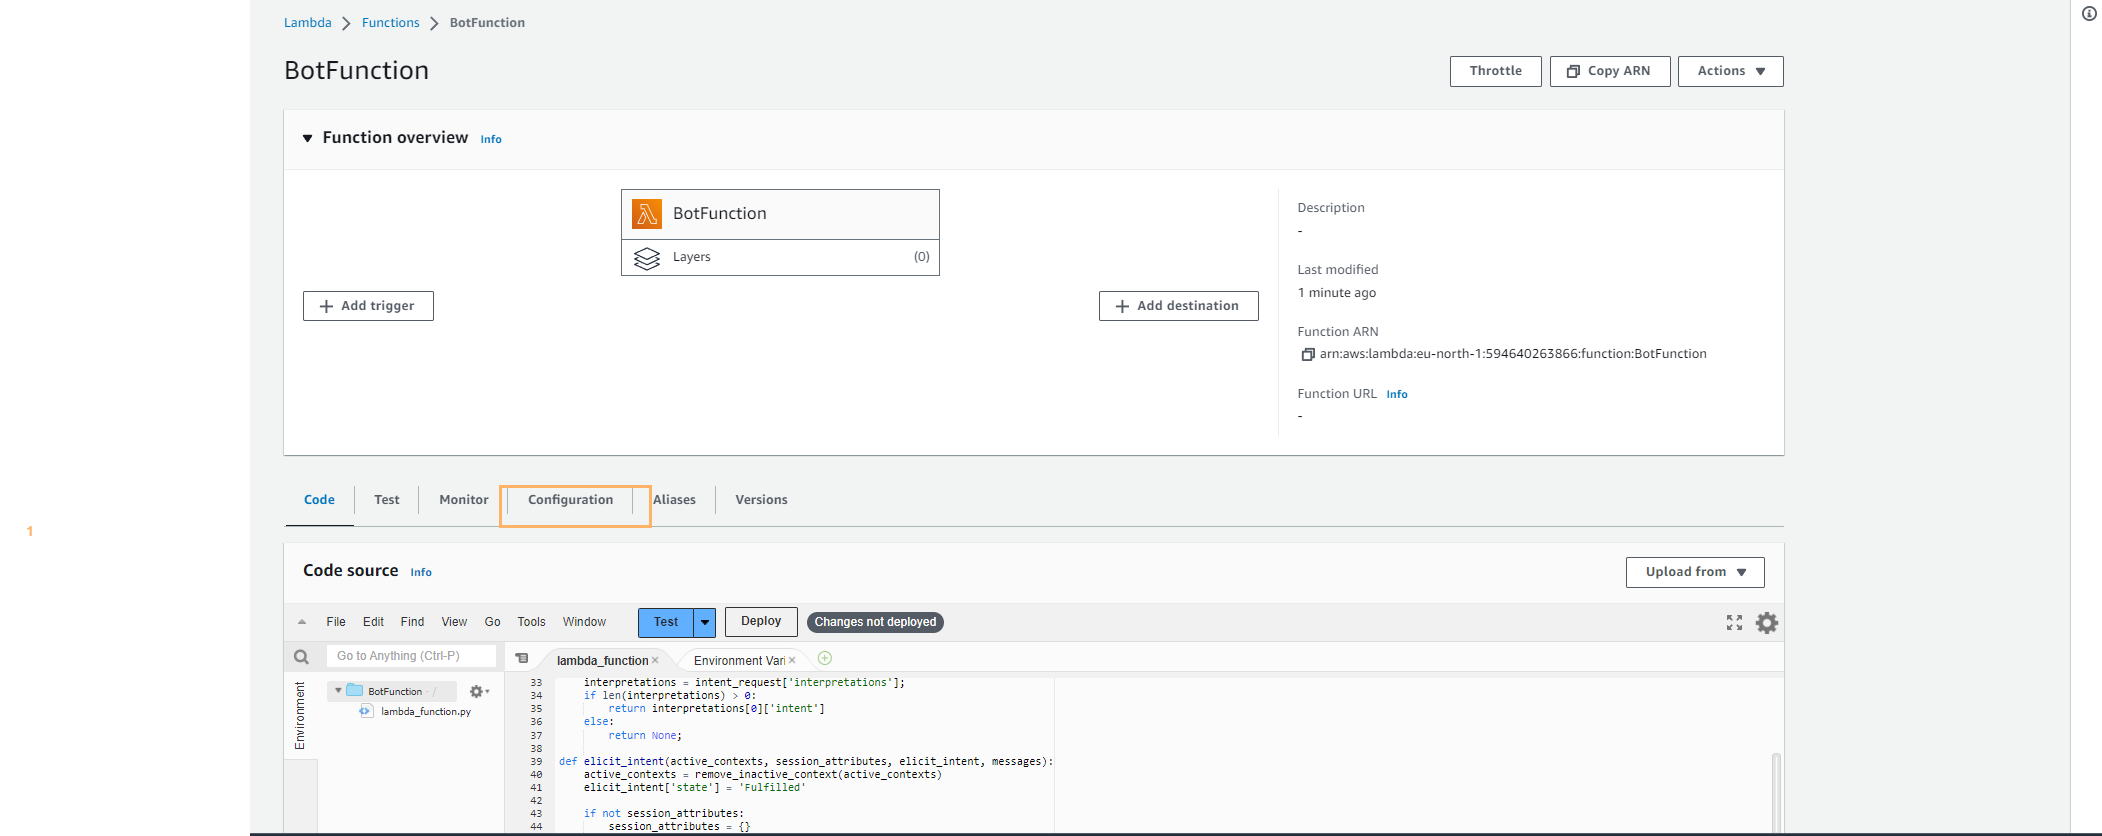Open the Monitor tab
Screen dimensions: 2102x836
pyautogui.click(x=464, y=500)
